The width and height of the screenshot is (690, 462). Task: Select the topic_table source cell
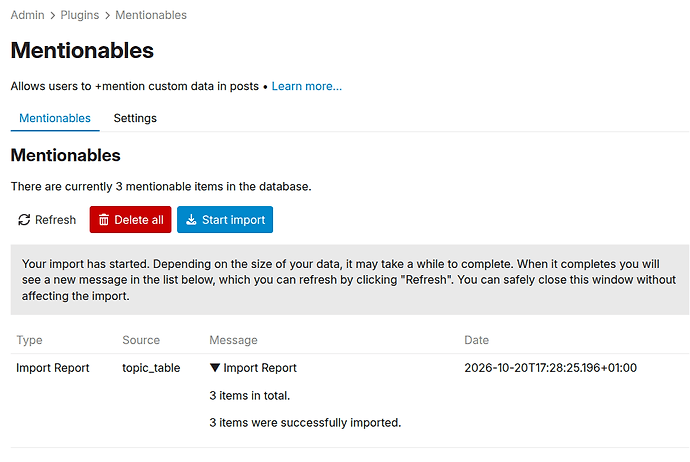tap(151, 368)
